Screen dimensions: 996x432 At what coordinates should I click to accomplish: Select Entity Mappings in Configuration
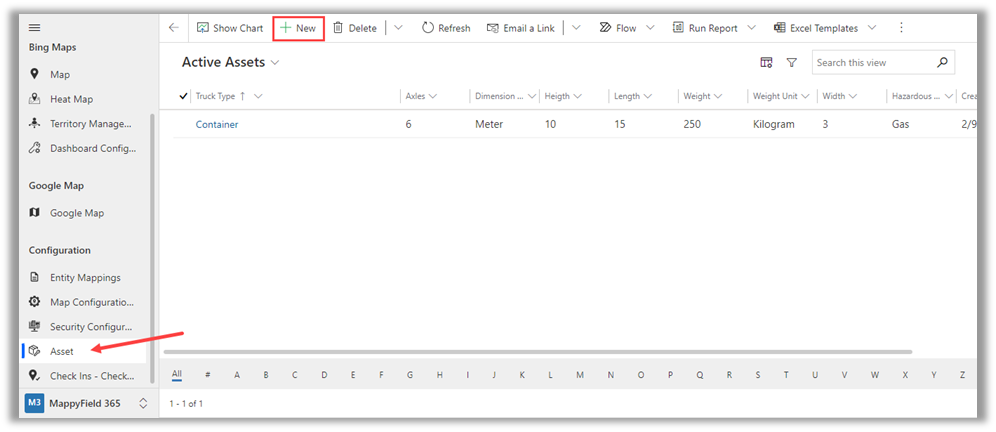click(x=85, y=277)
